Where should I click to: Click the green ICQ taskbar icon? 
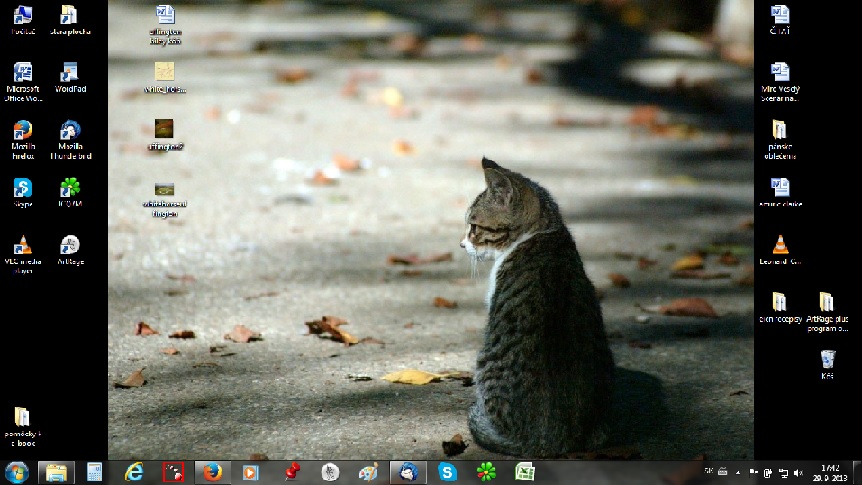click(486, 472)
